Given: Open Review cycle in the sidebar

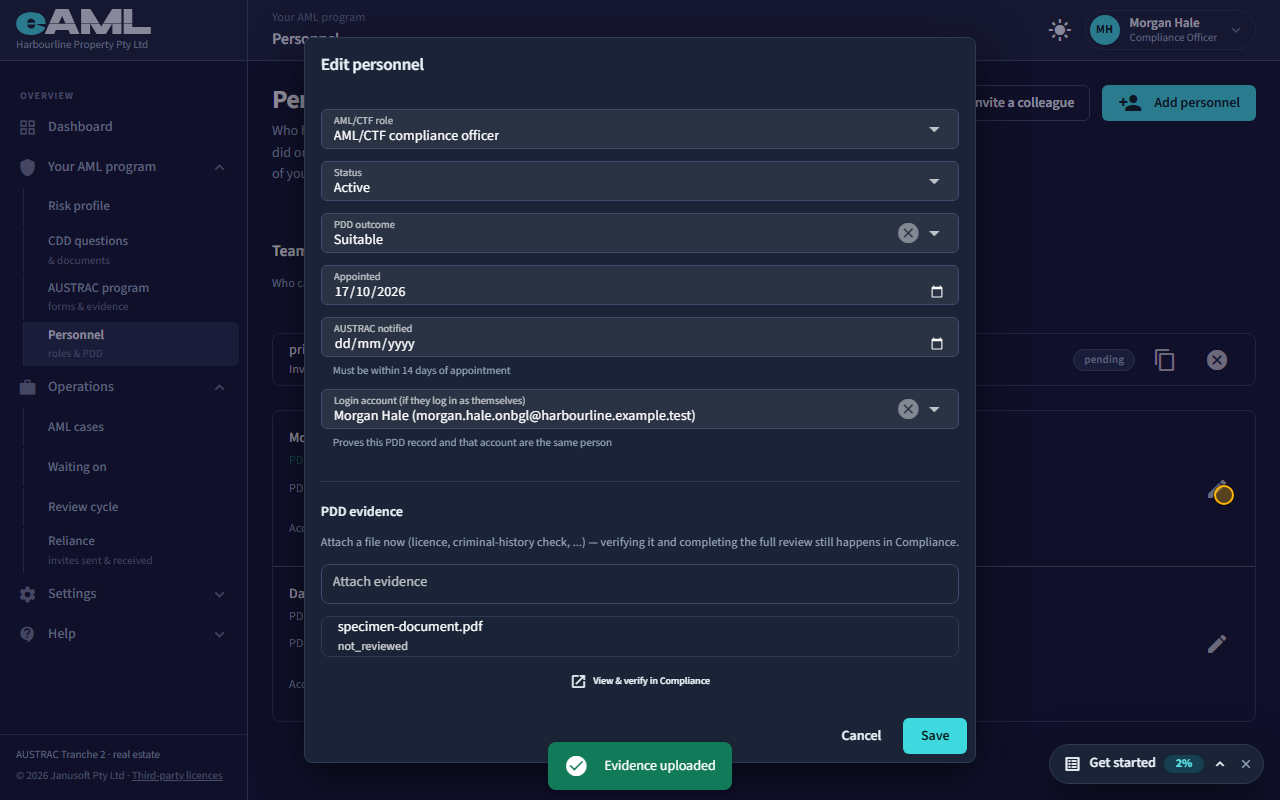Looking at the screenshot, I should click(131, 507).
